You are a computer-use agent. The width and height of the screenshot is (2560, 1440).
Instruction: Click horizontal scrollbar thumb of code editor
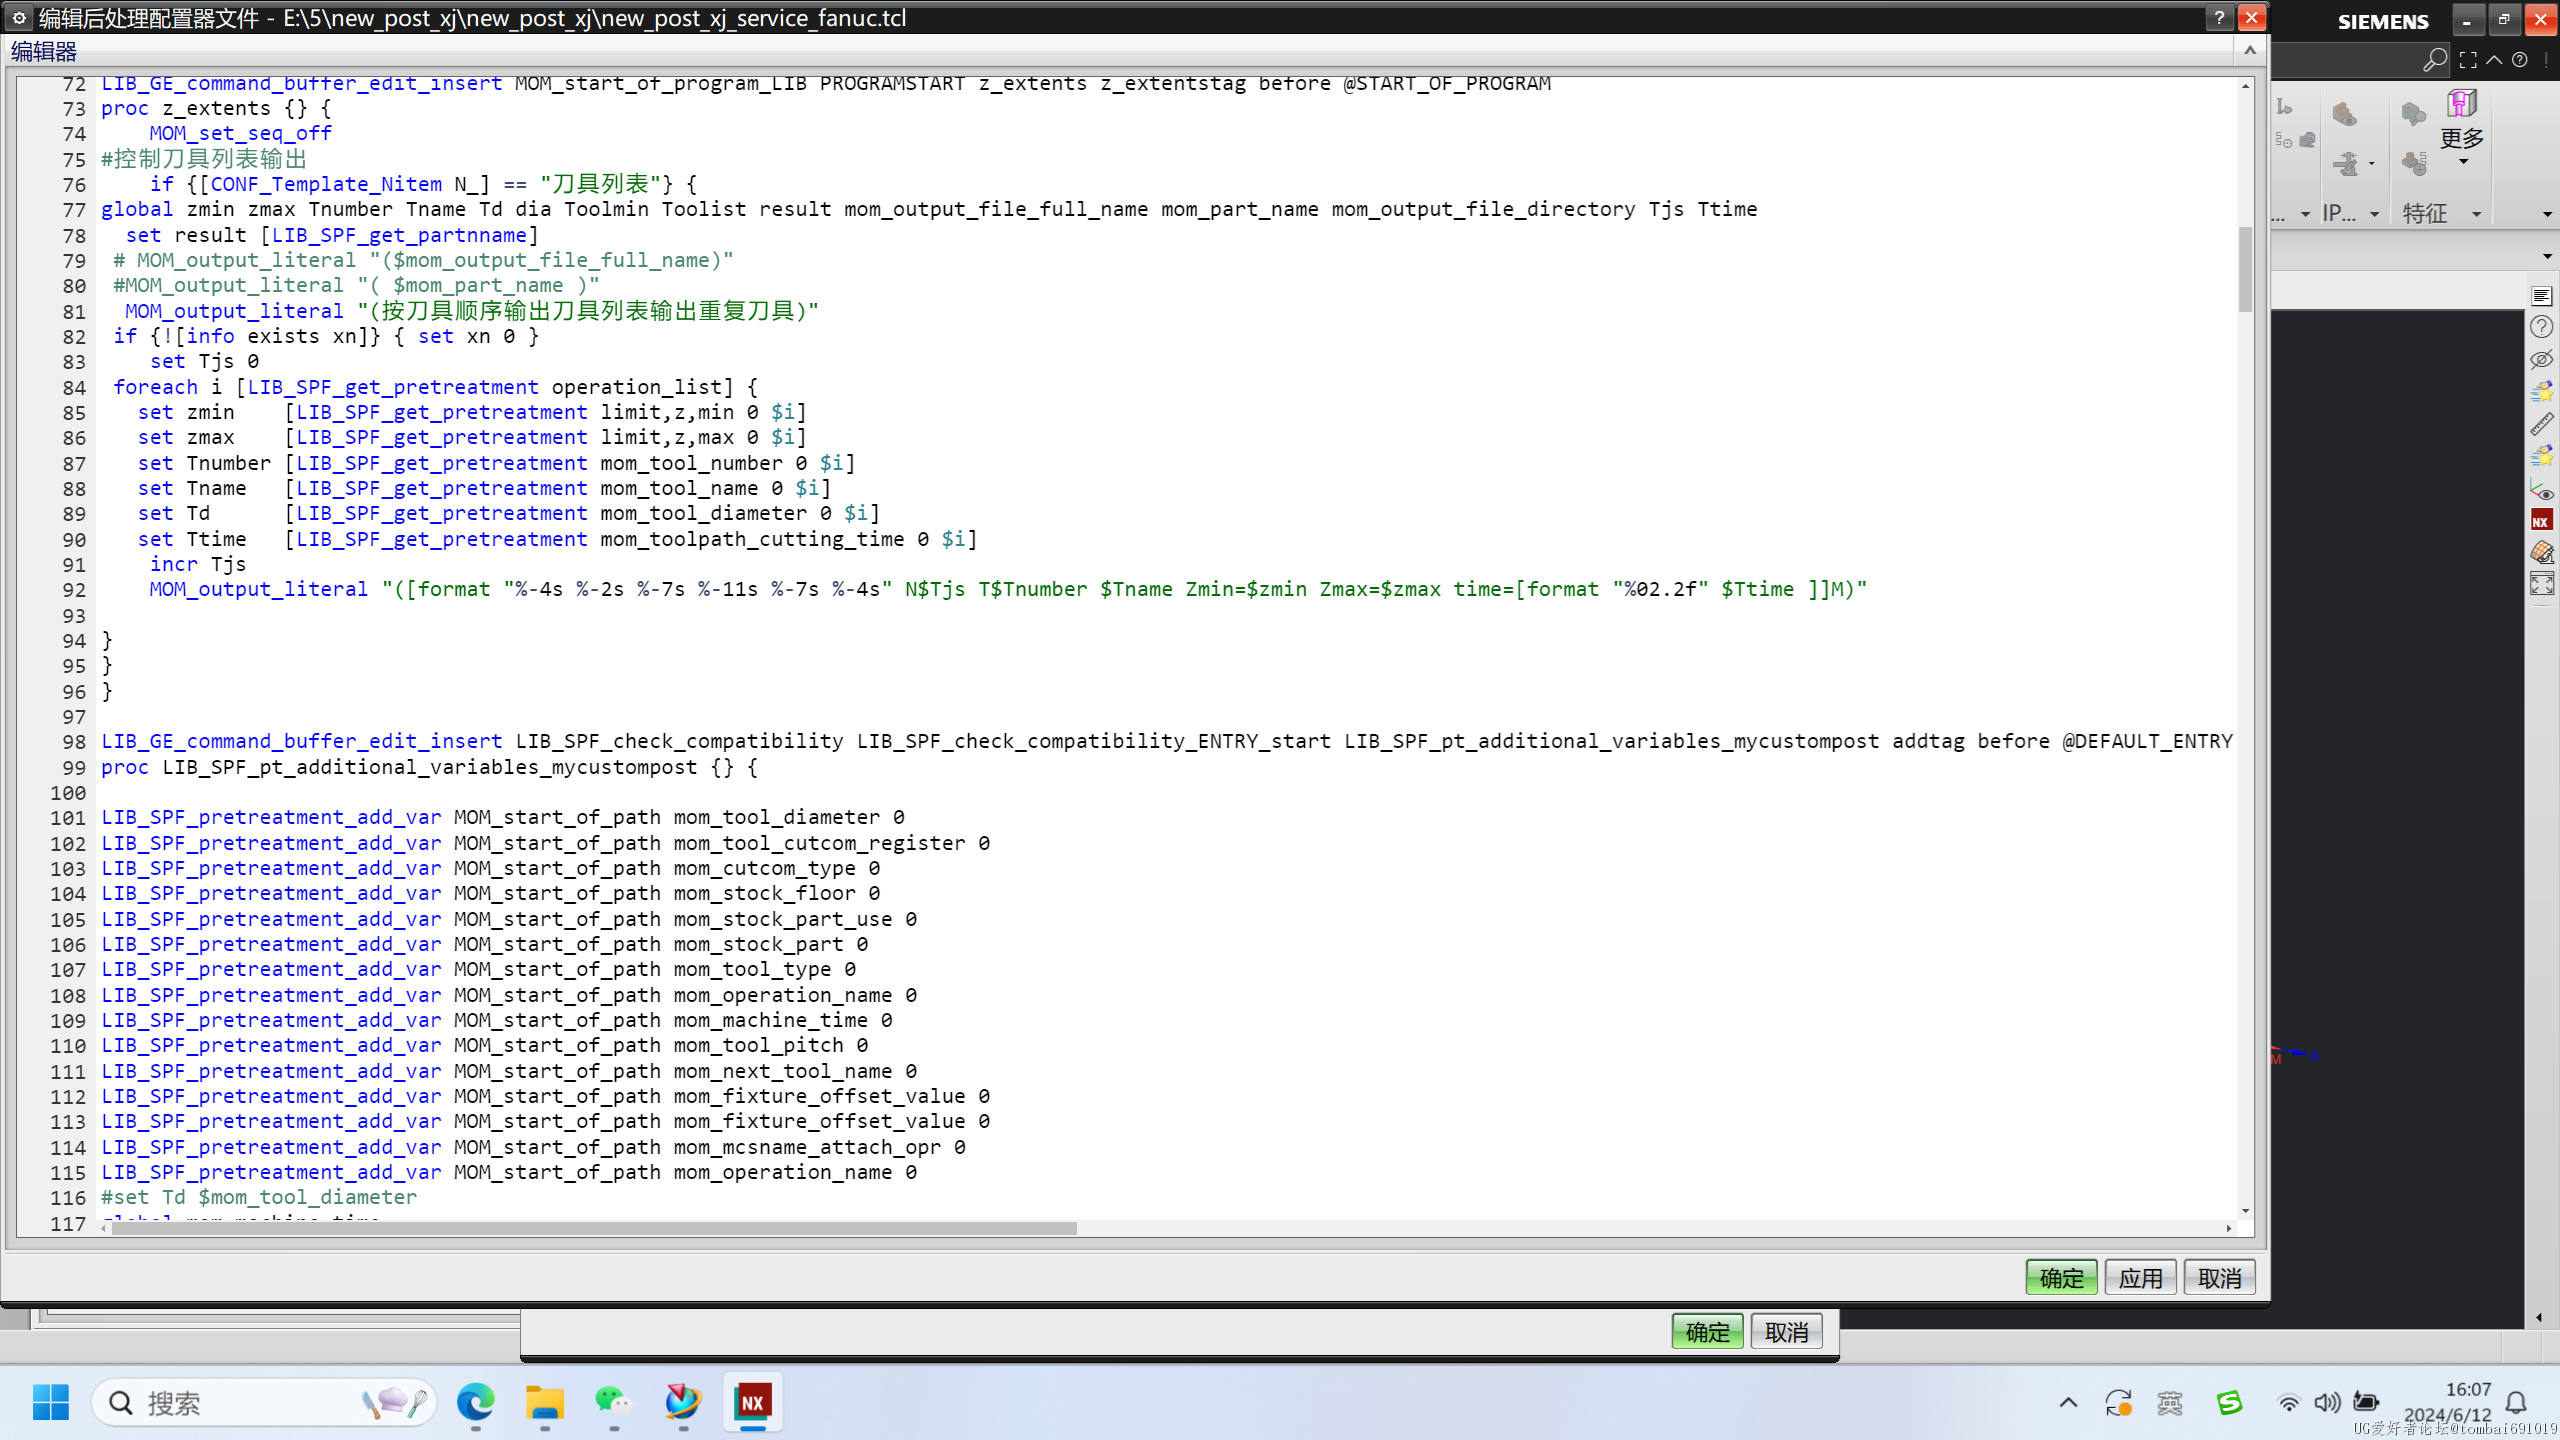click(x=594, y=1228)
